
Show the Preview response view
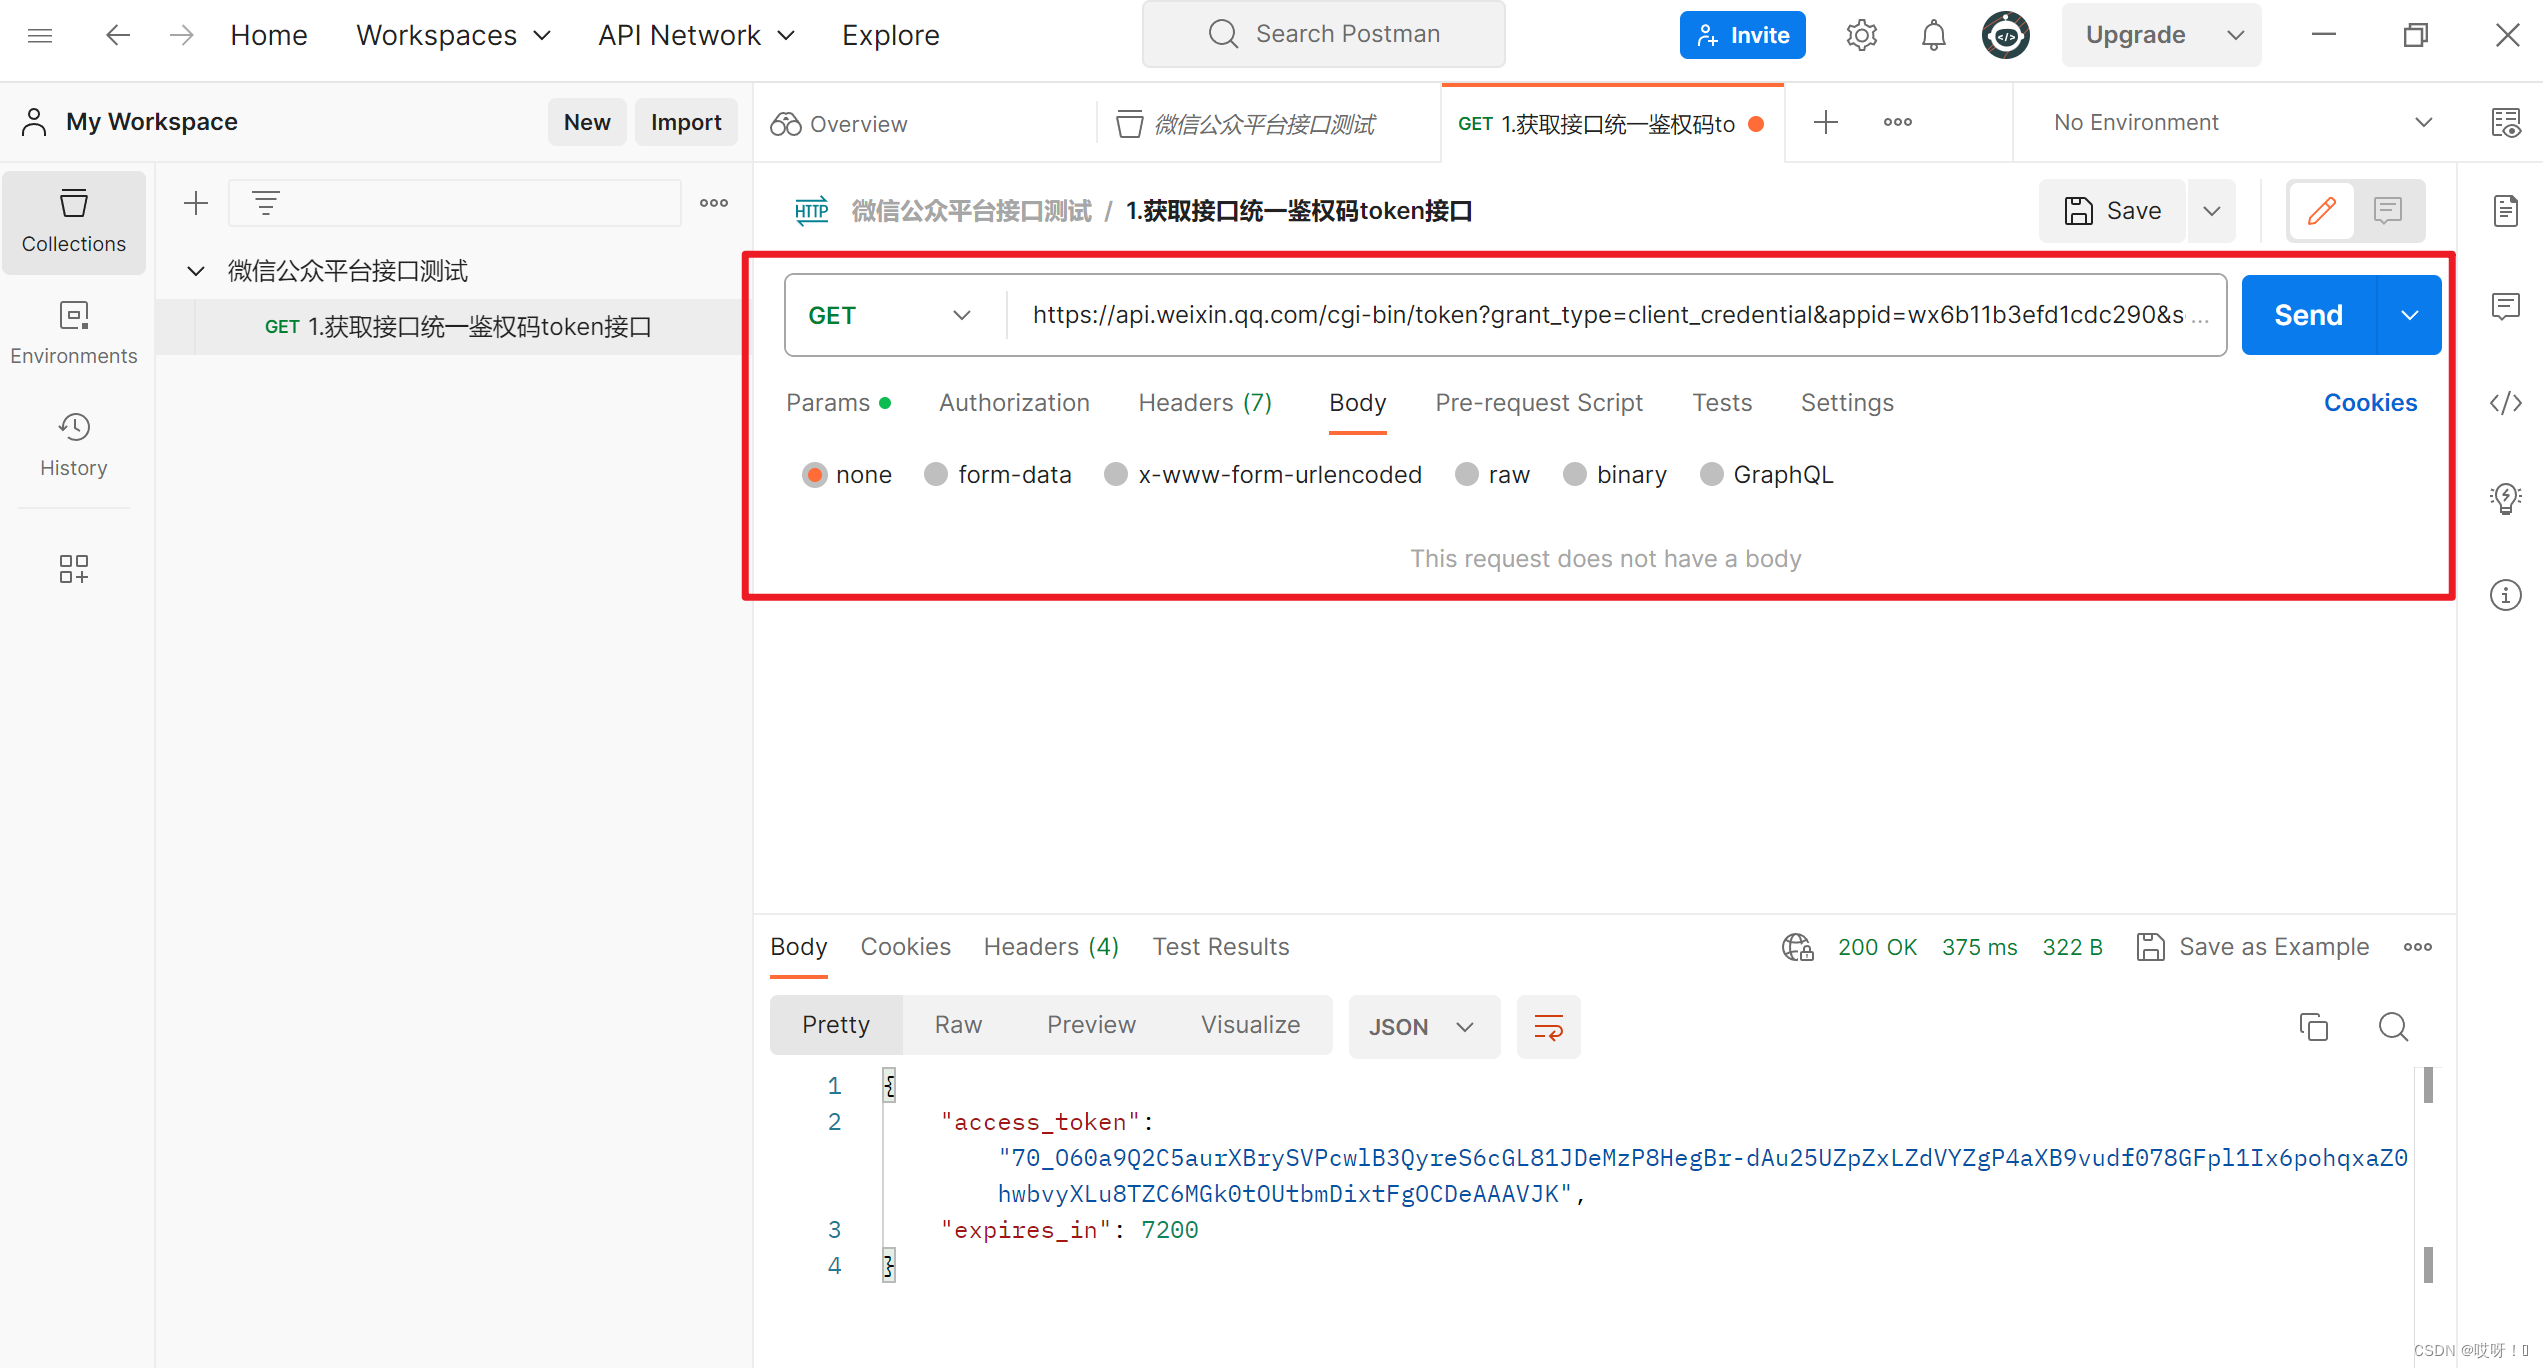(1091, 1025)
